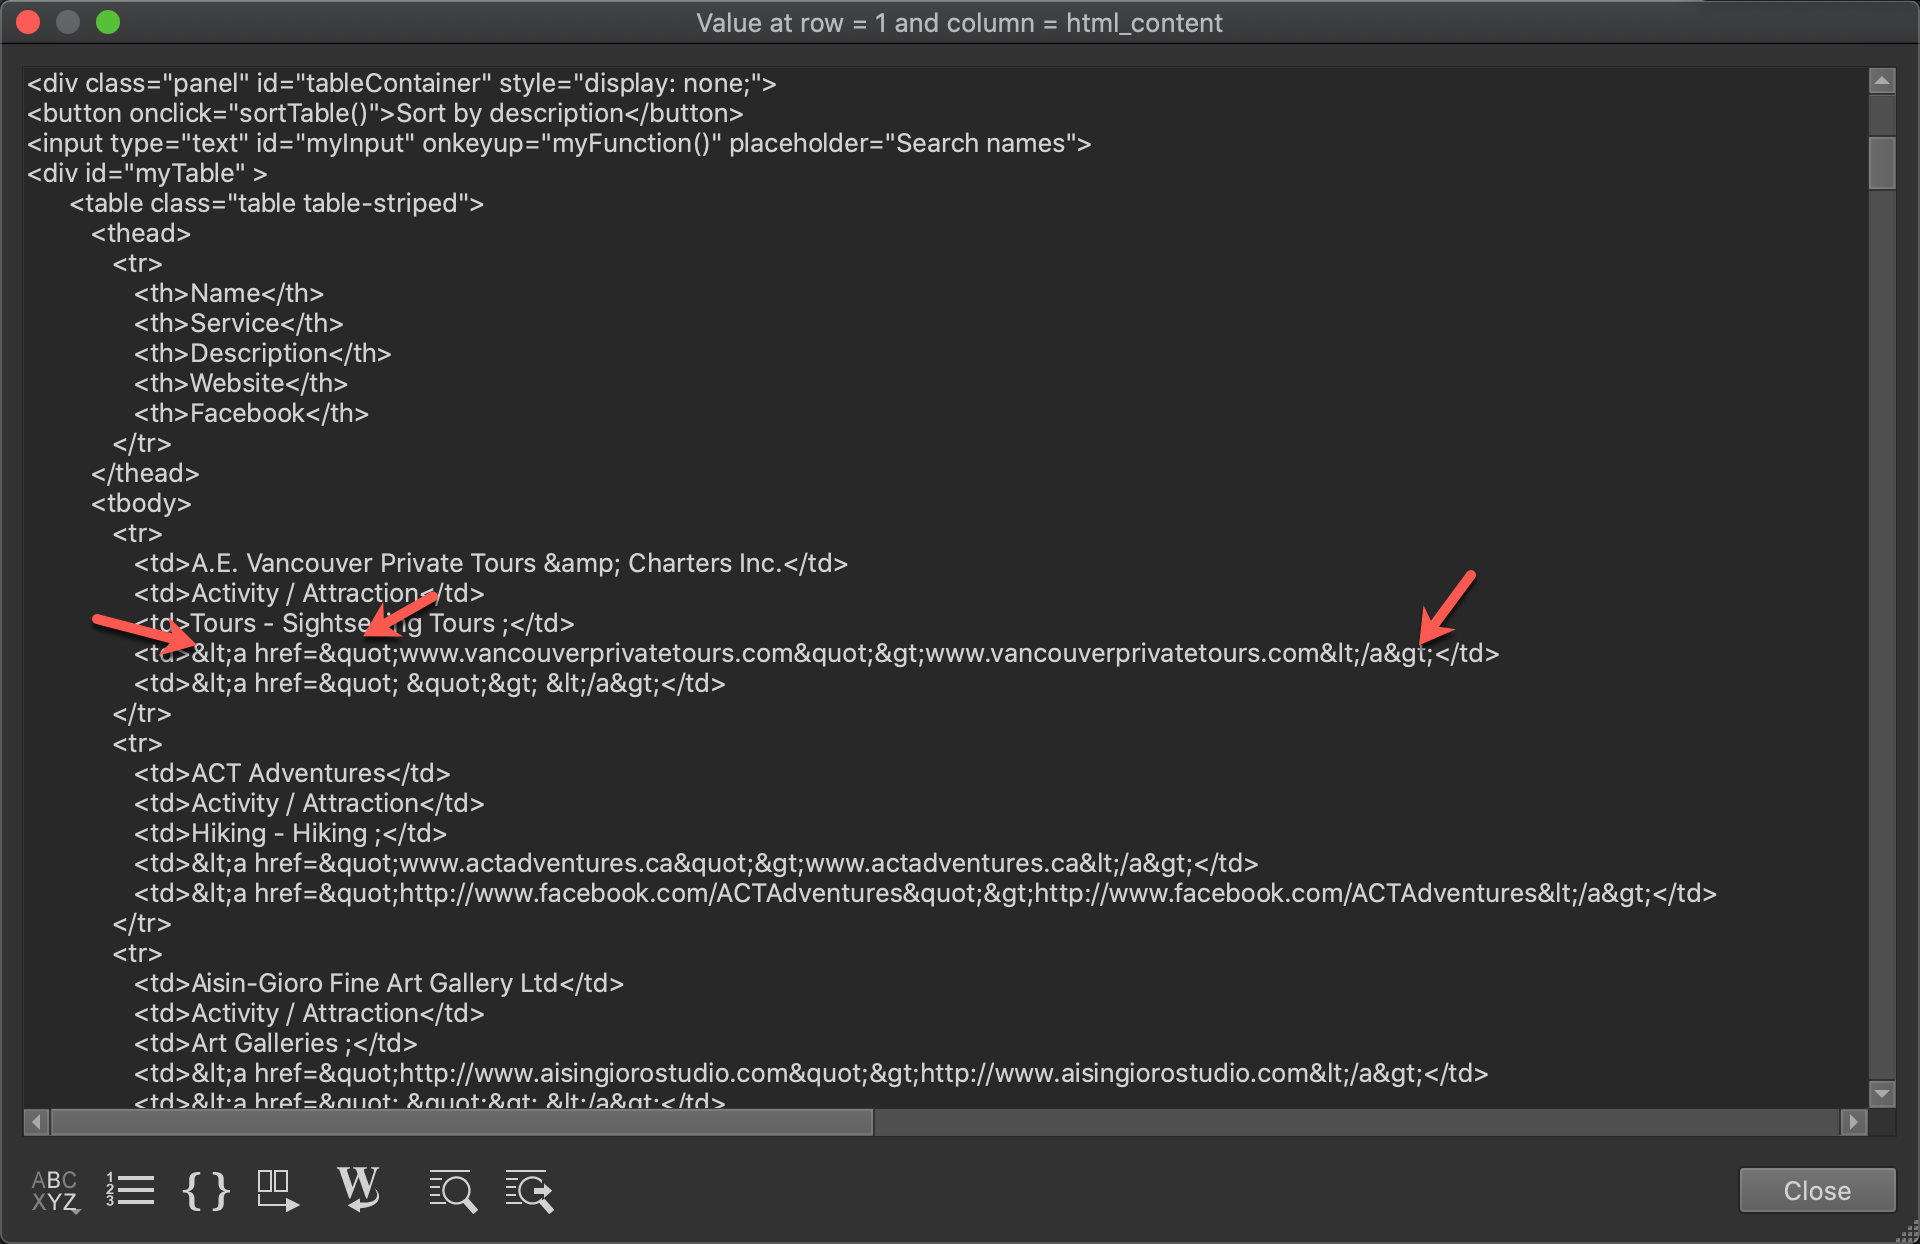Image resolution: width=1920 pixels, height=1244 pixels.
Task: Toggle line numbers display
Action: [129, 1191]
